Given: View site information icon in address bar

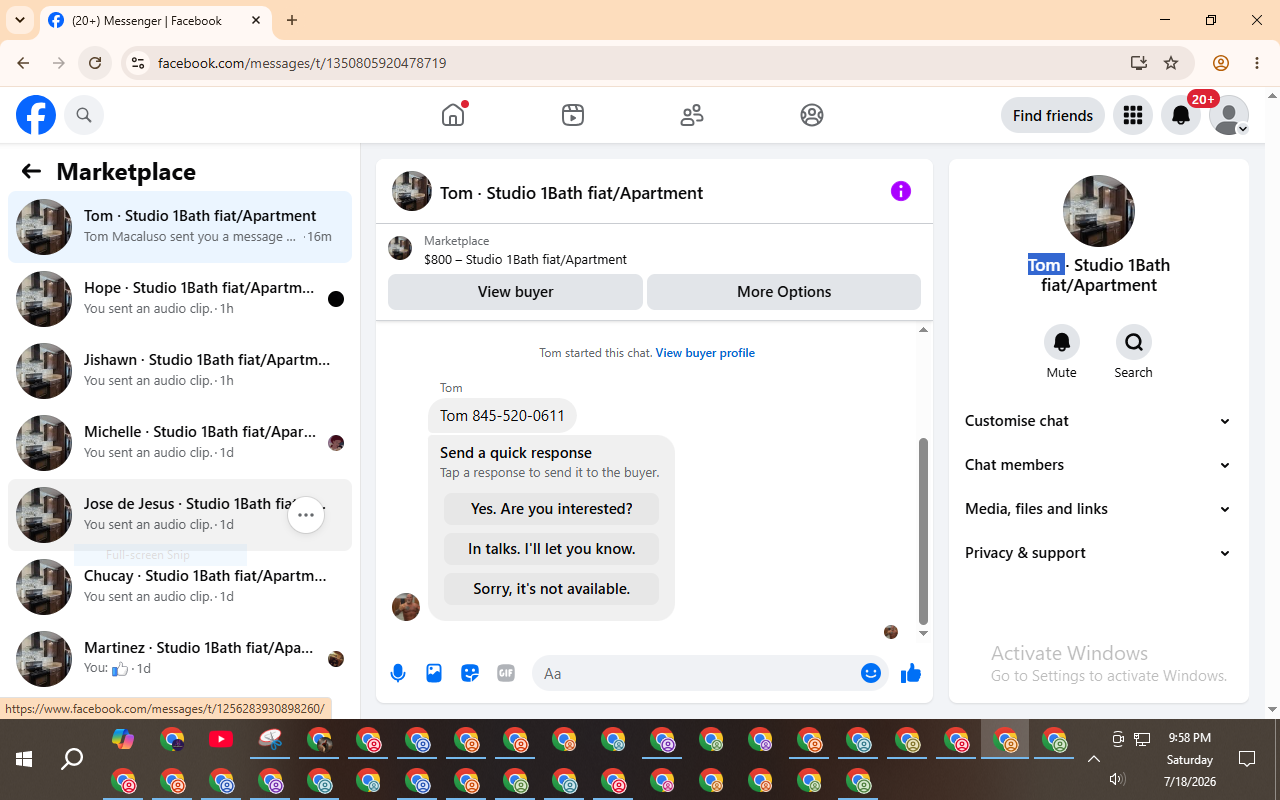Looking at the screenshot, I should 138,63.
